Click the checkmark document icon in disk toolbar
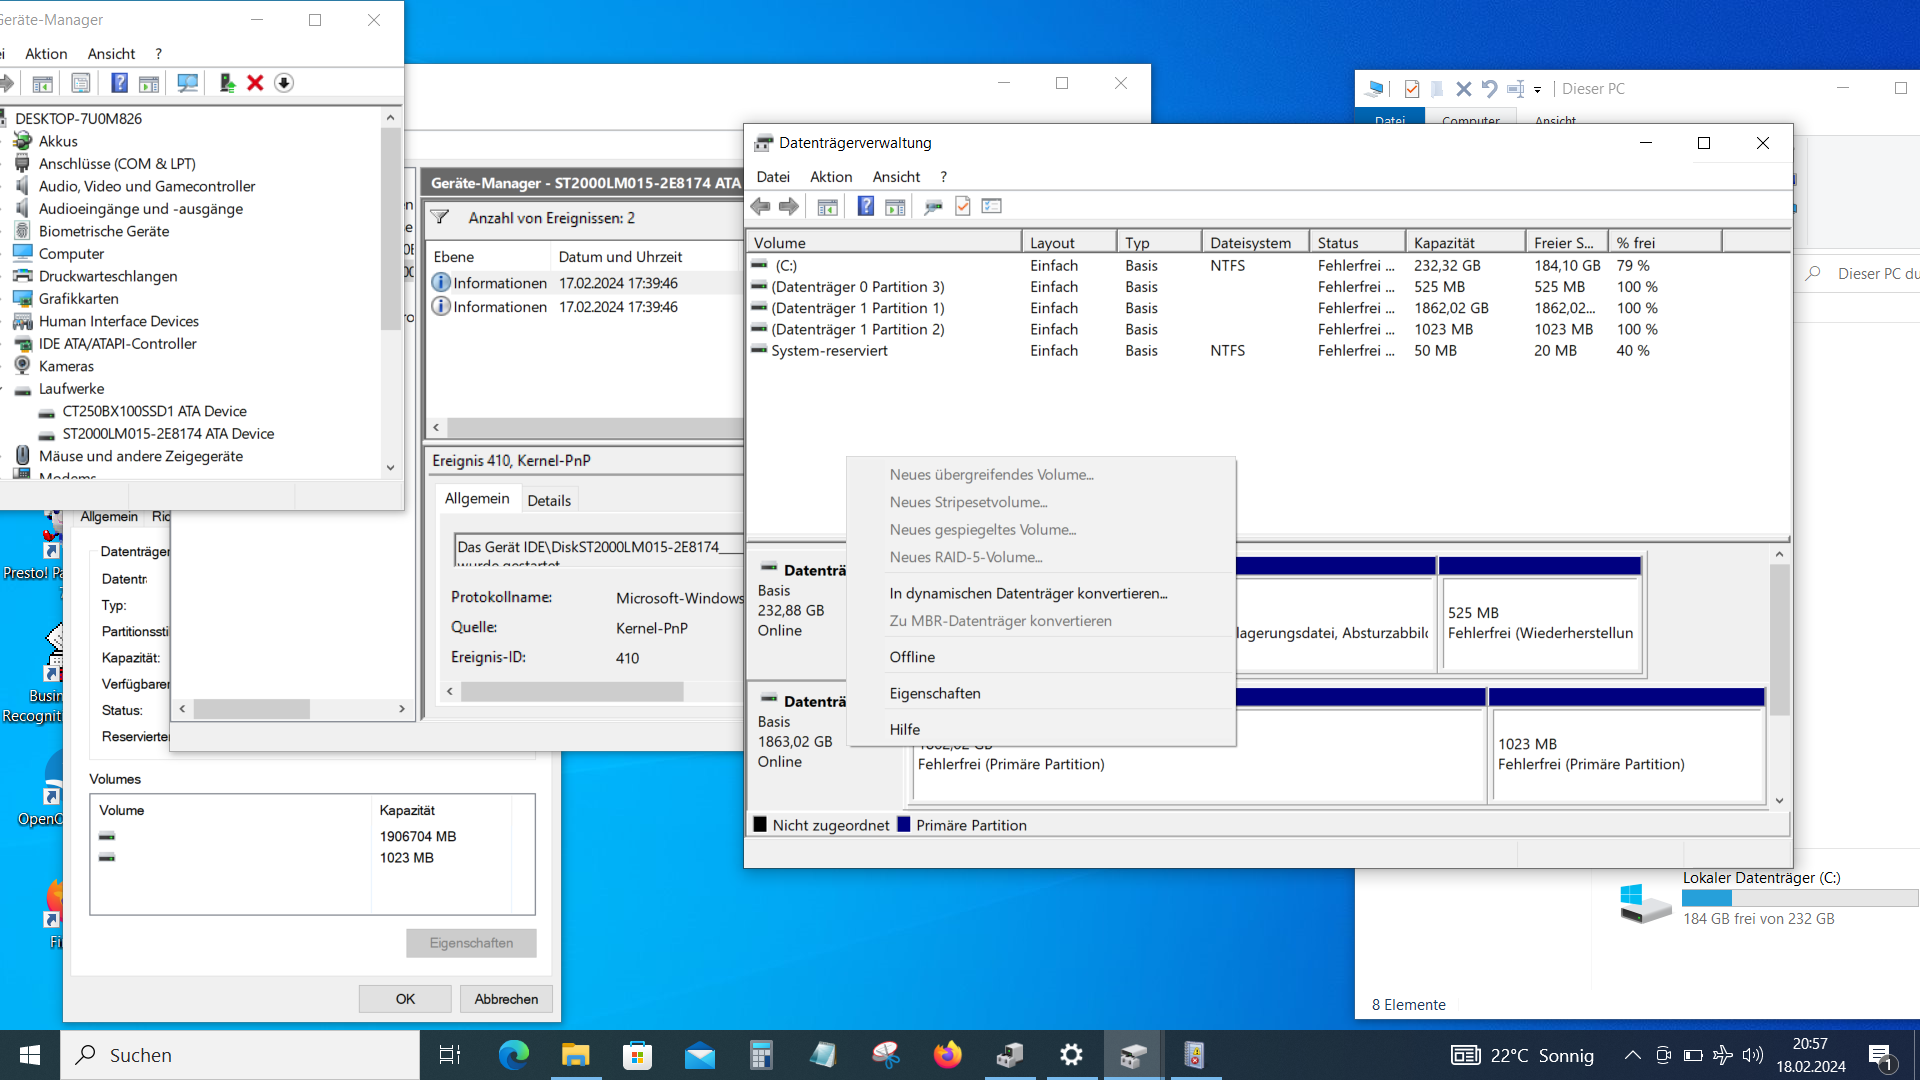 coord(963,206)
